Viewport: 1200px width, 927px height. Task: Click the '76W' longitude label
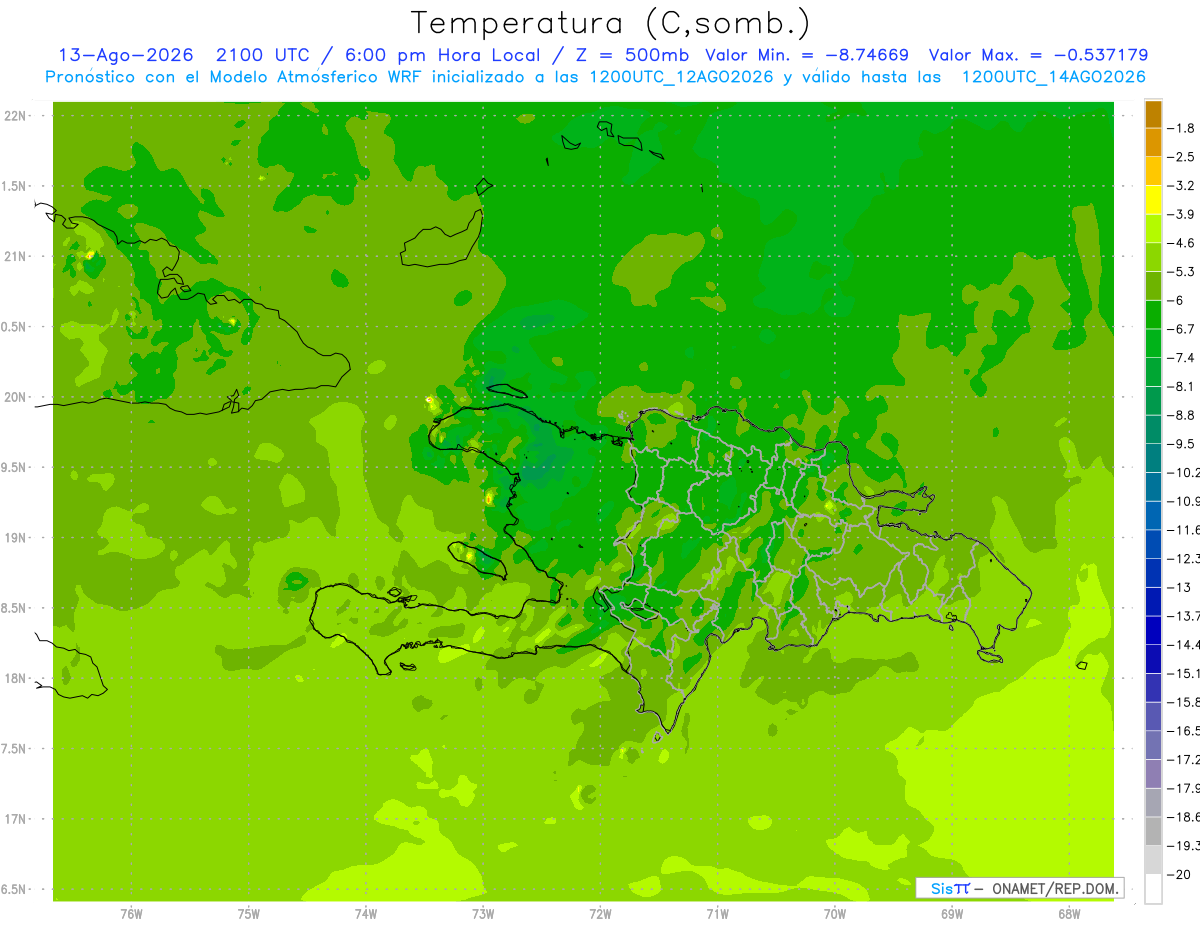point(131,914)
